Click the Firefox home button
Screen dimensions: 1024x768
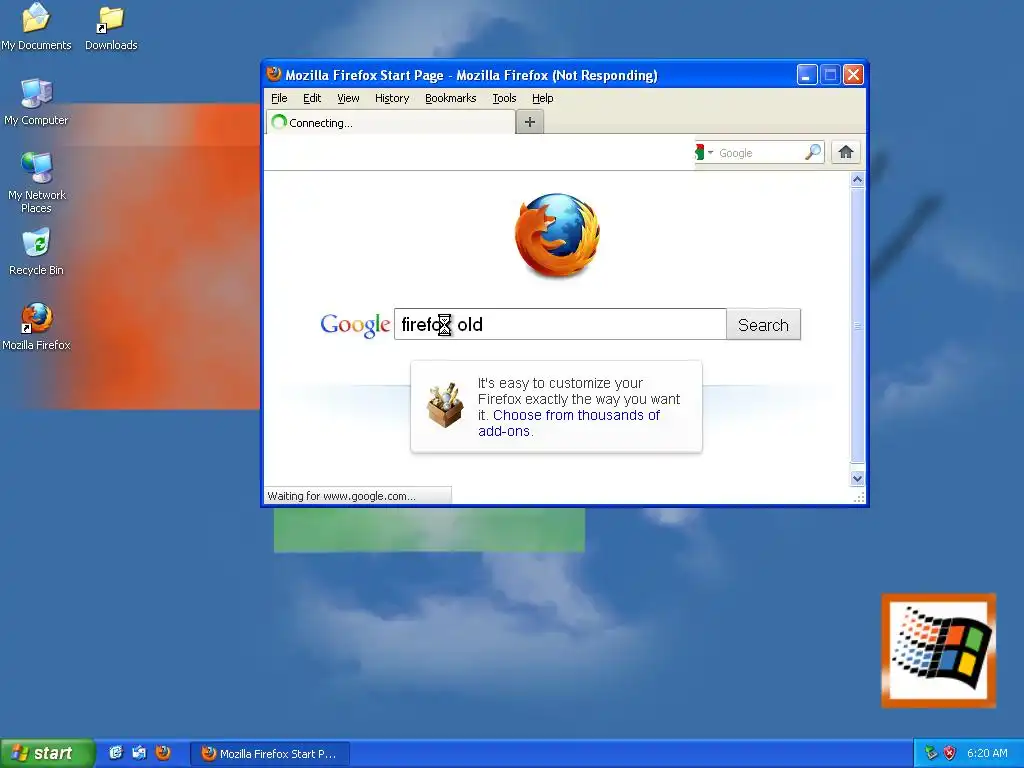(x=846, y=152)
